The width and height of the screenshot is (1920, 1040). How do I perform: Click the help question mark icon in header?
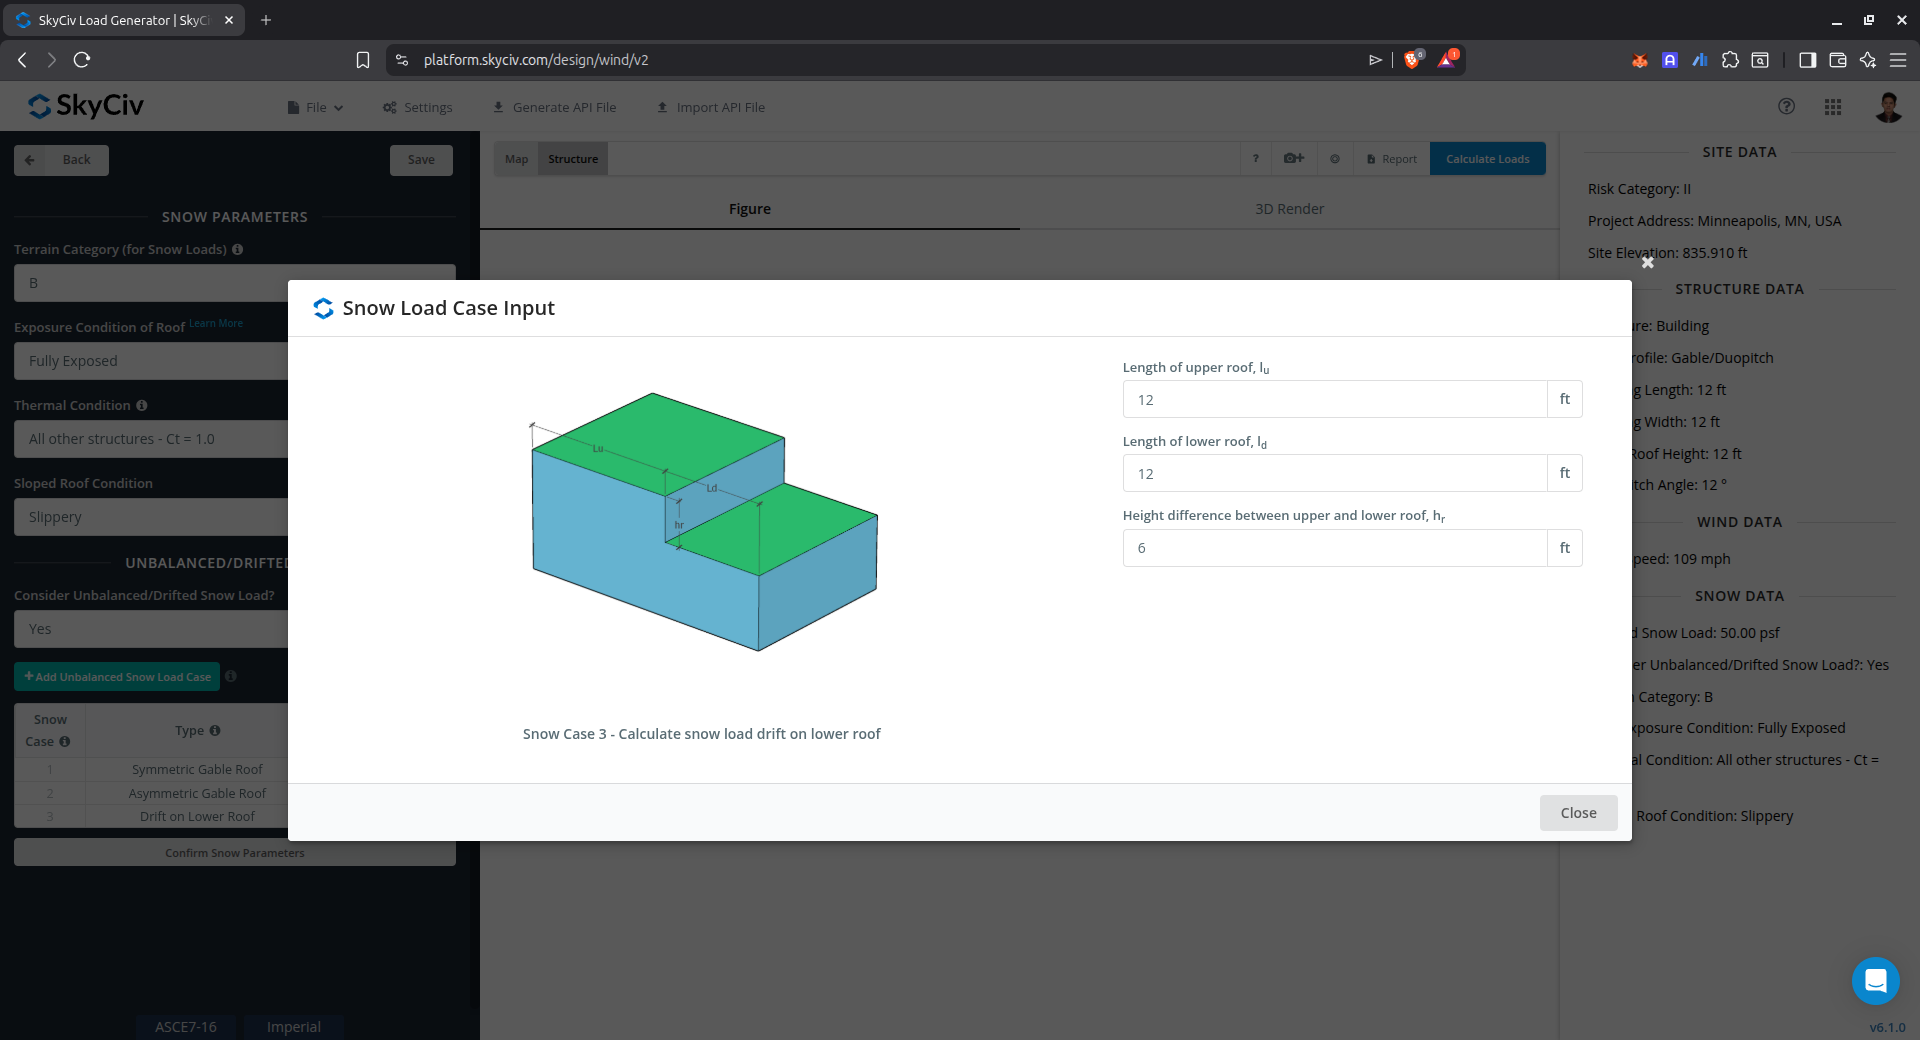pos(1786,107)
